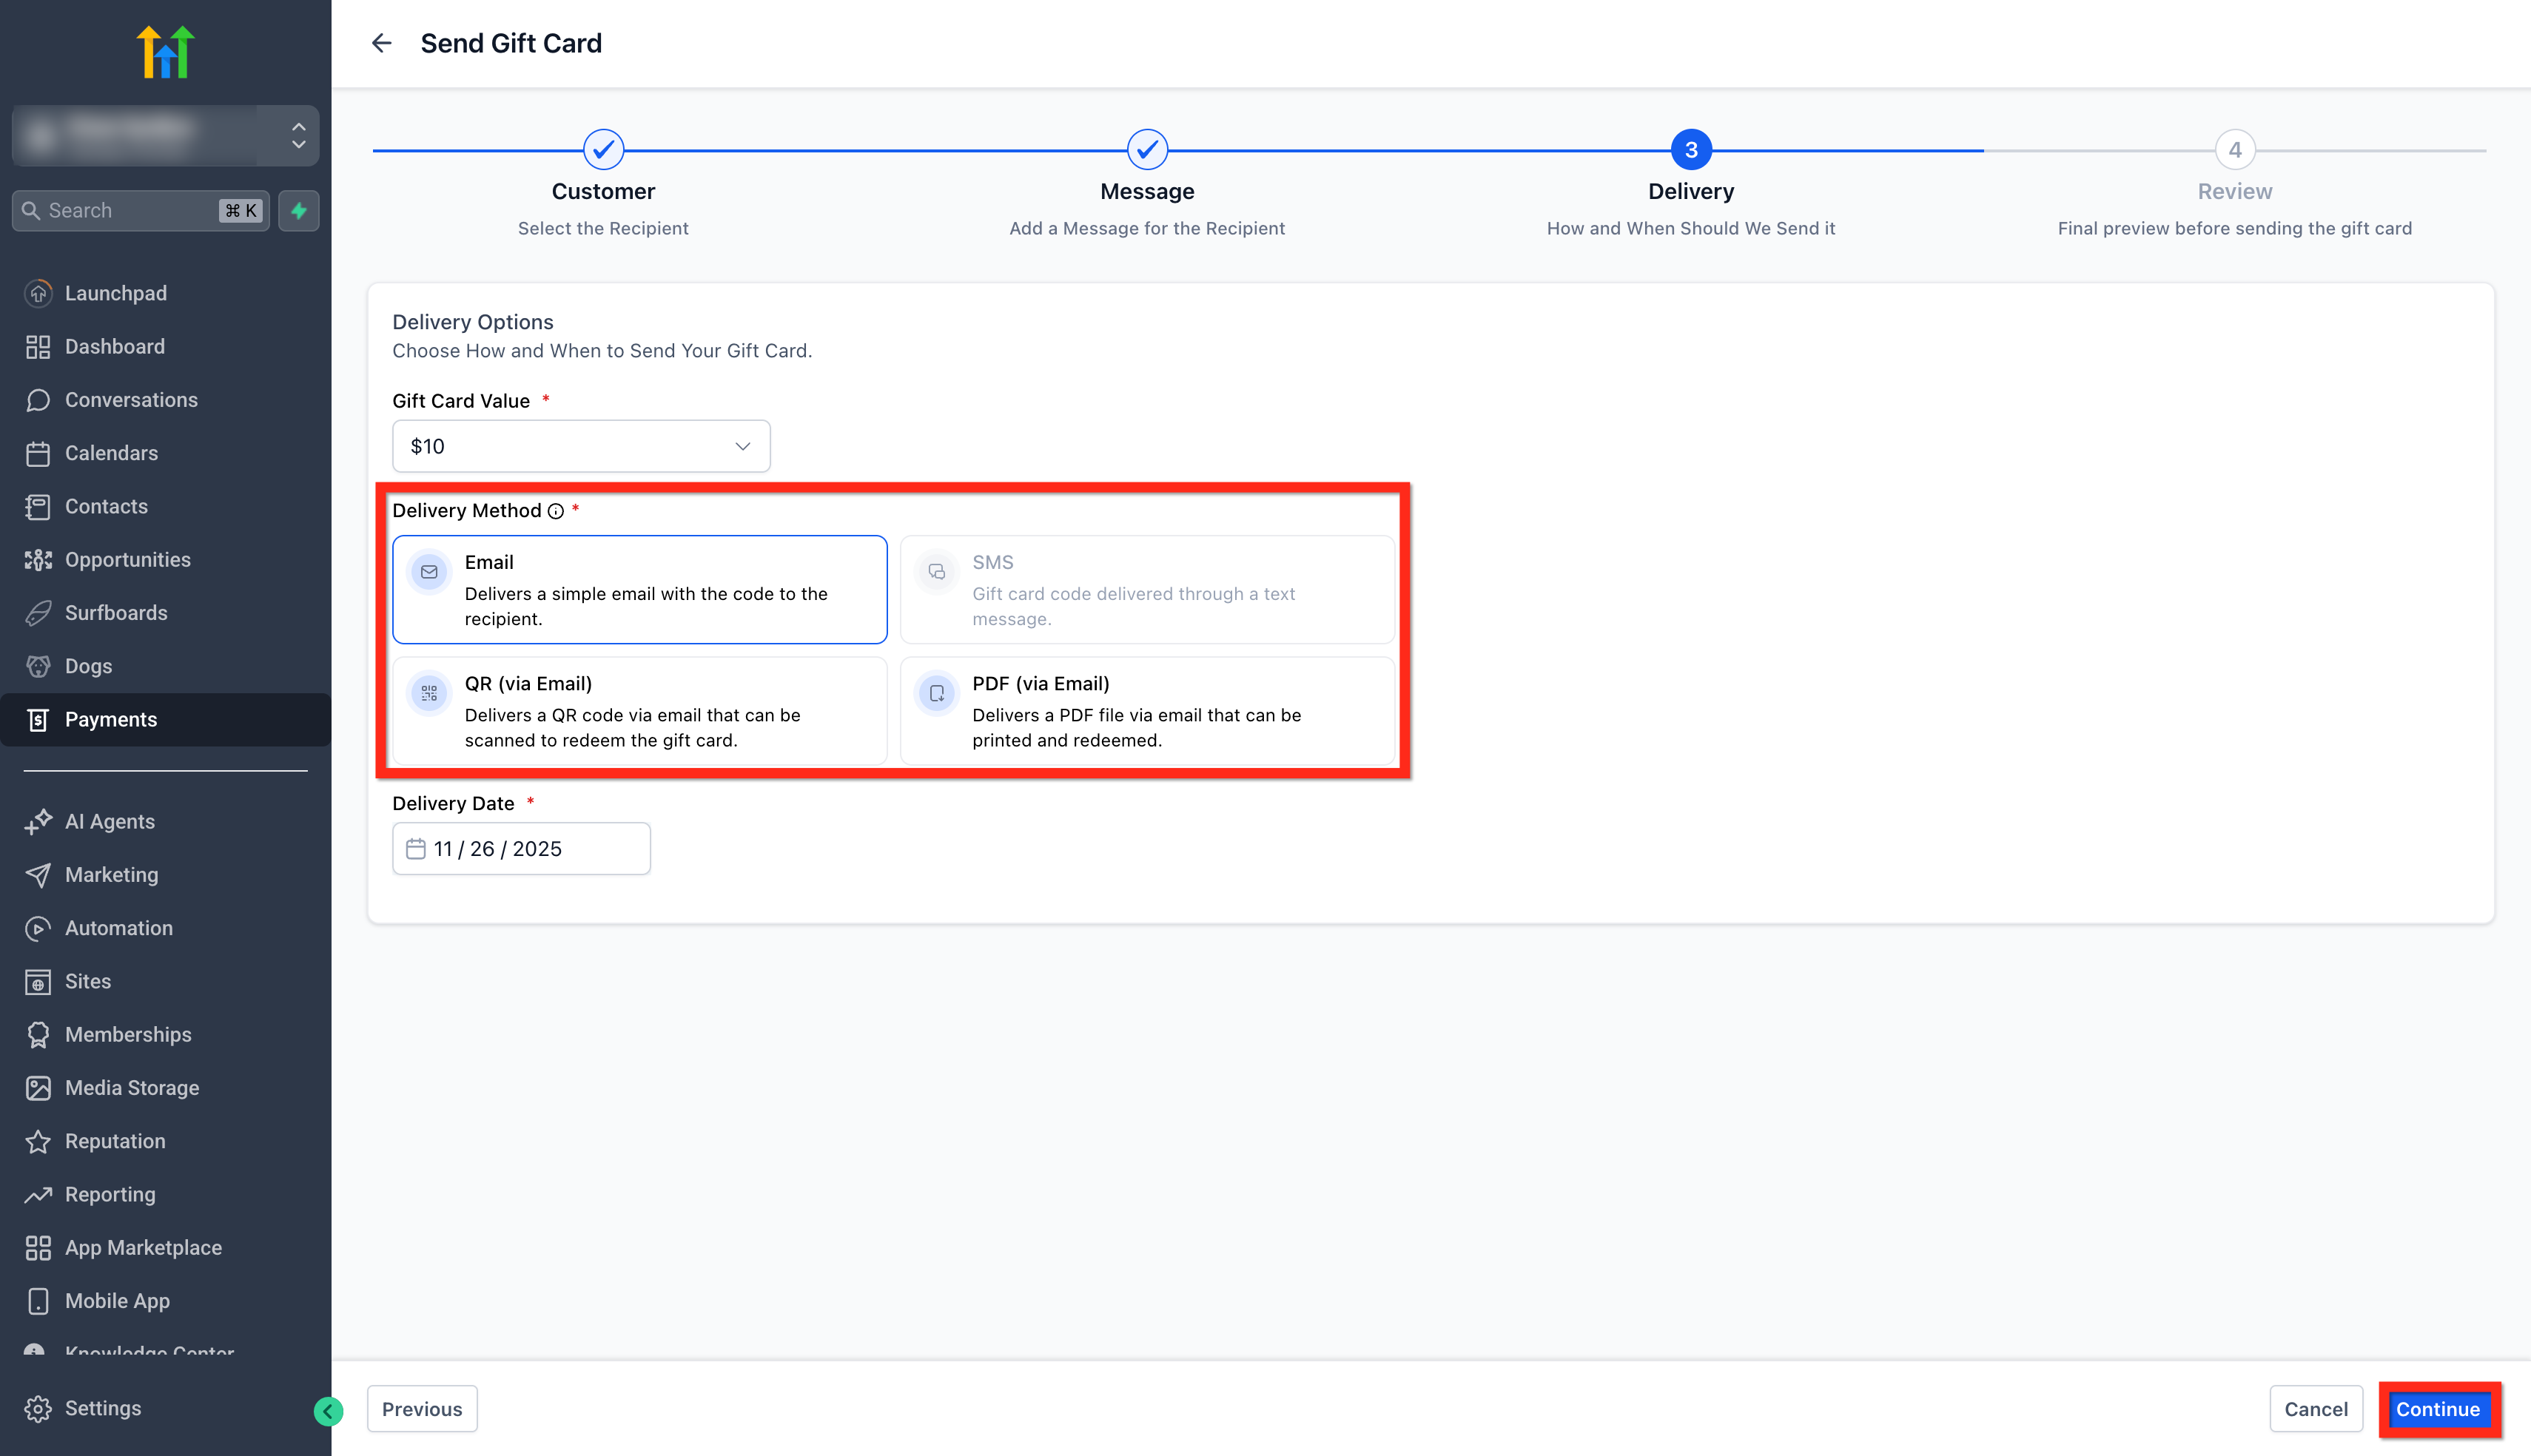The width and height of the screenshot is (2531, 1456).
Task: Click the back arrow beside Send Gift Card
Action: (381, 43)
